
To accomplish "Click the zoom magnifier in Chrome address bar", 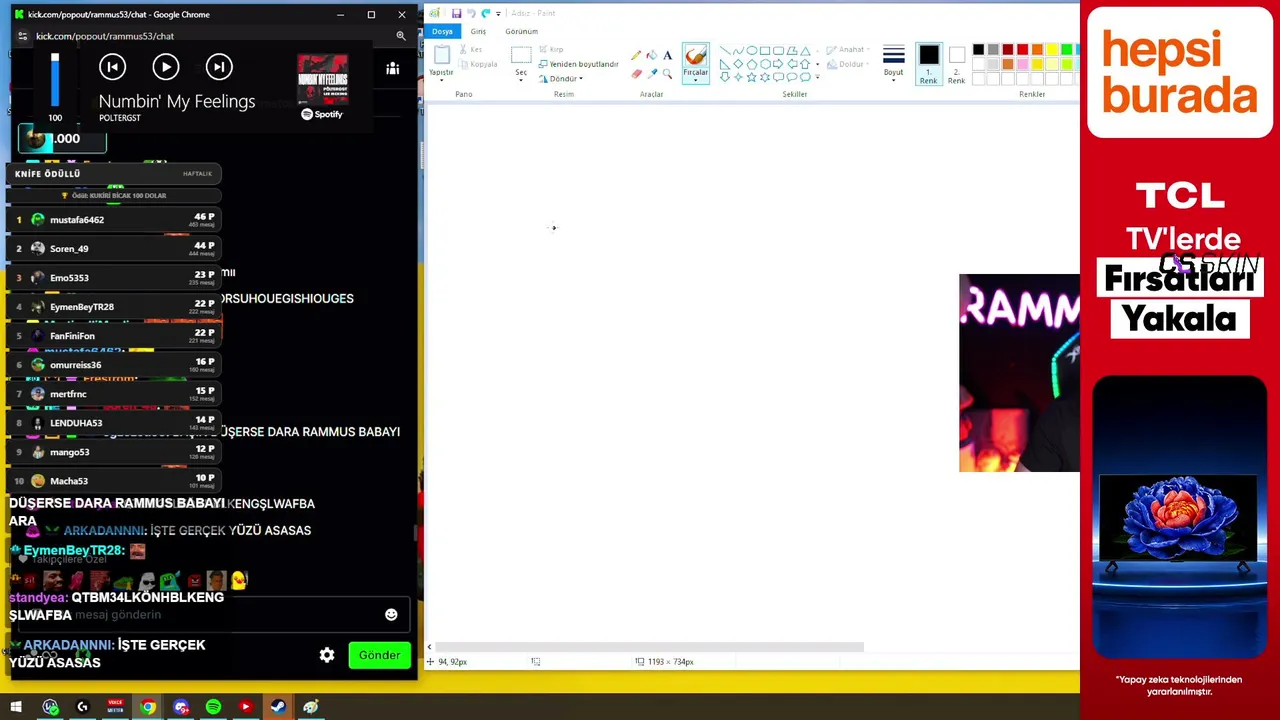I will [401, 36].
